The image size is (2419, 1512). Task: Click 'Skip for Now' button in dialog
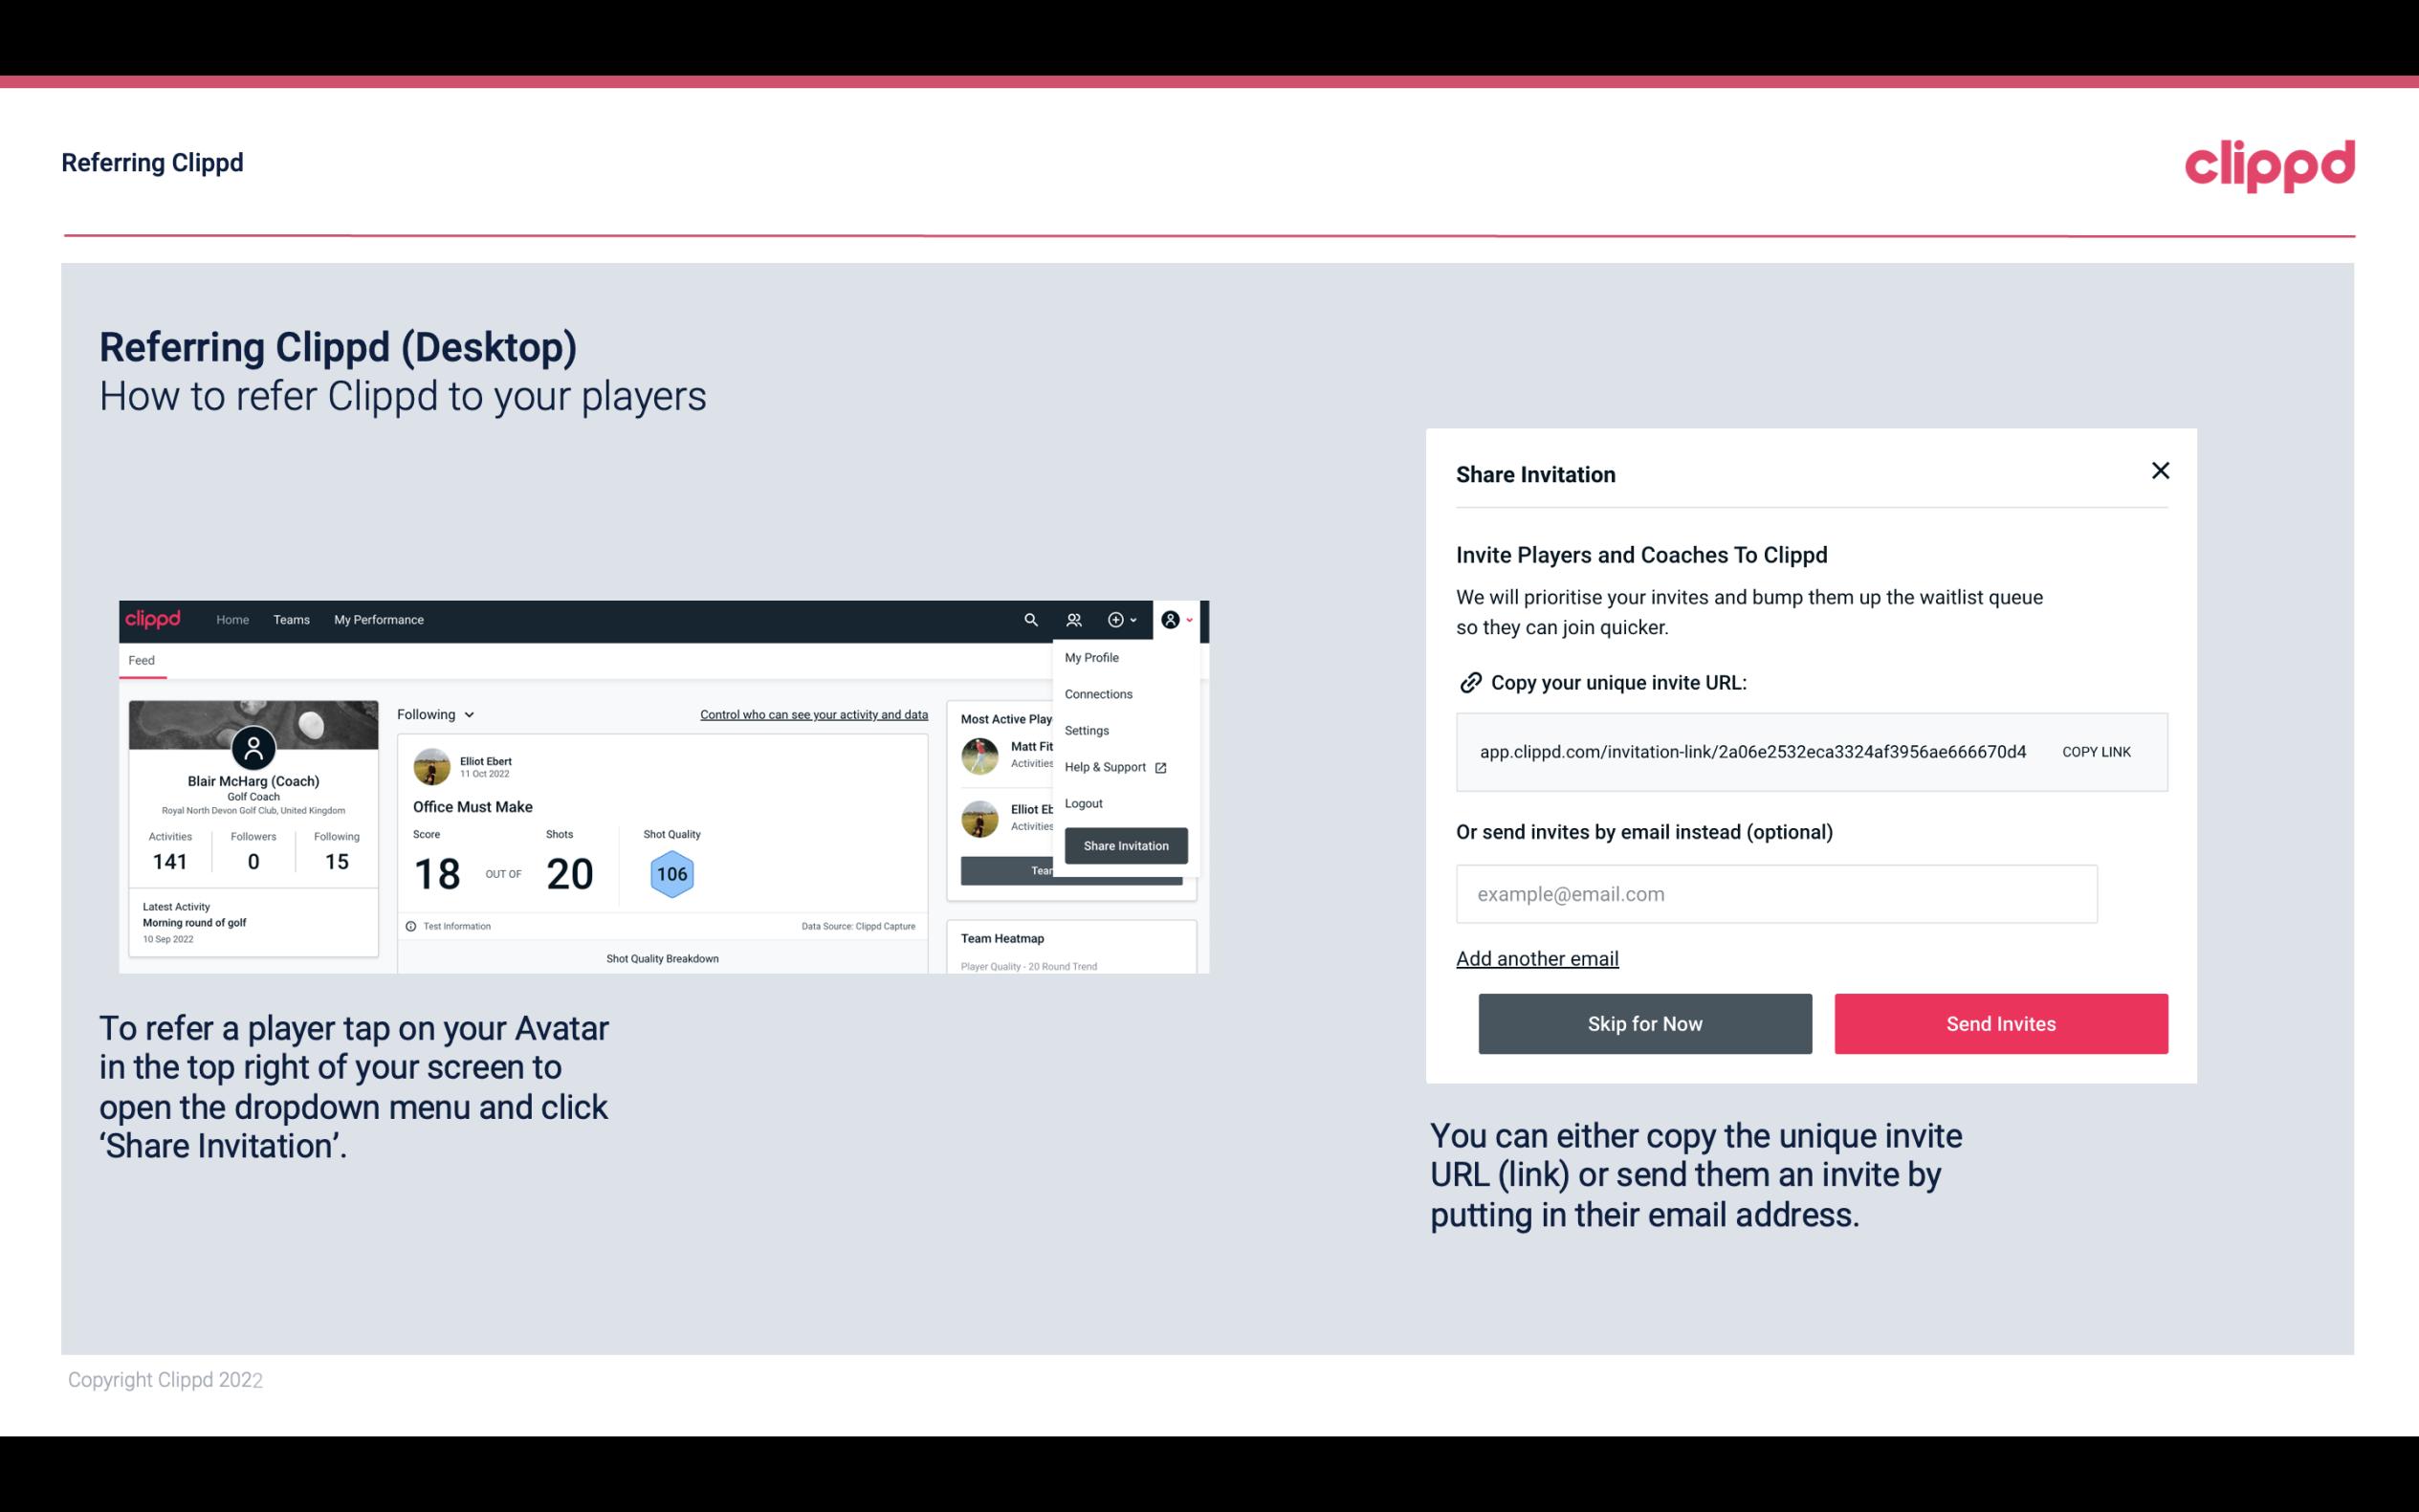pos(1644,1022)
